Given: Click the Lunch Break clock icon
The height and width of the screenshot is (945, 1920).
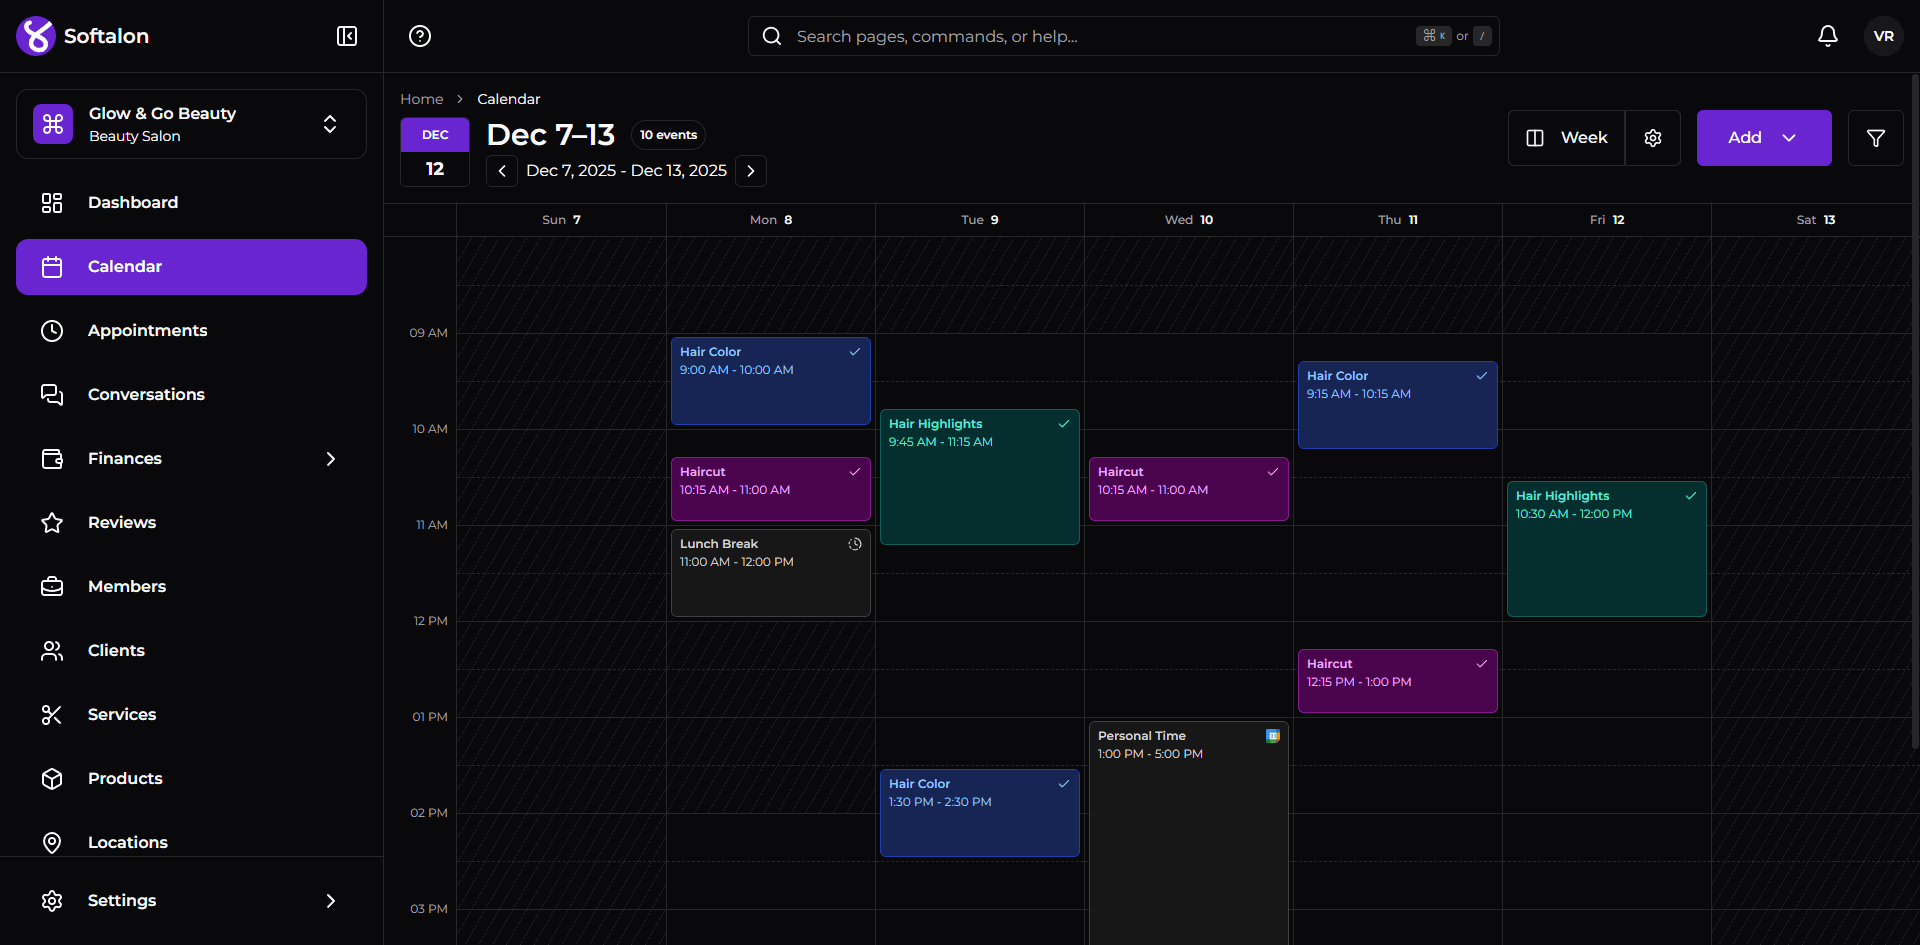Looking at the screenshot, I should coord(855,544).
